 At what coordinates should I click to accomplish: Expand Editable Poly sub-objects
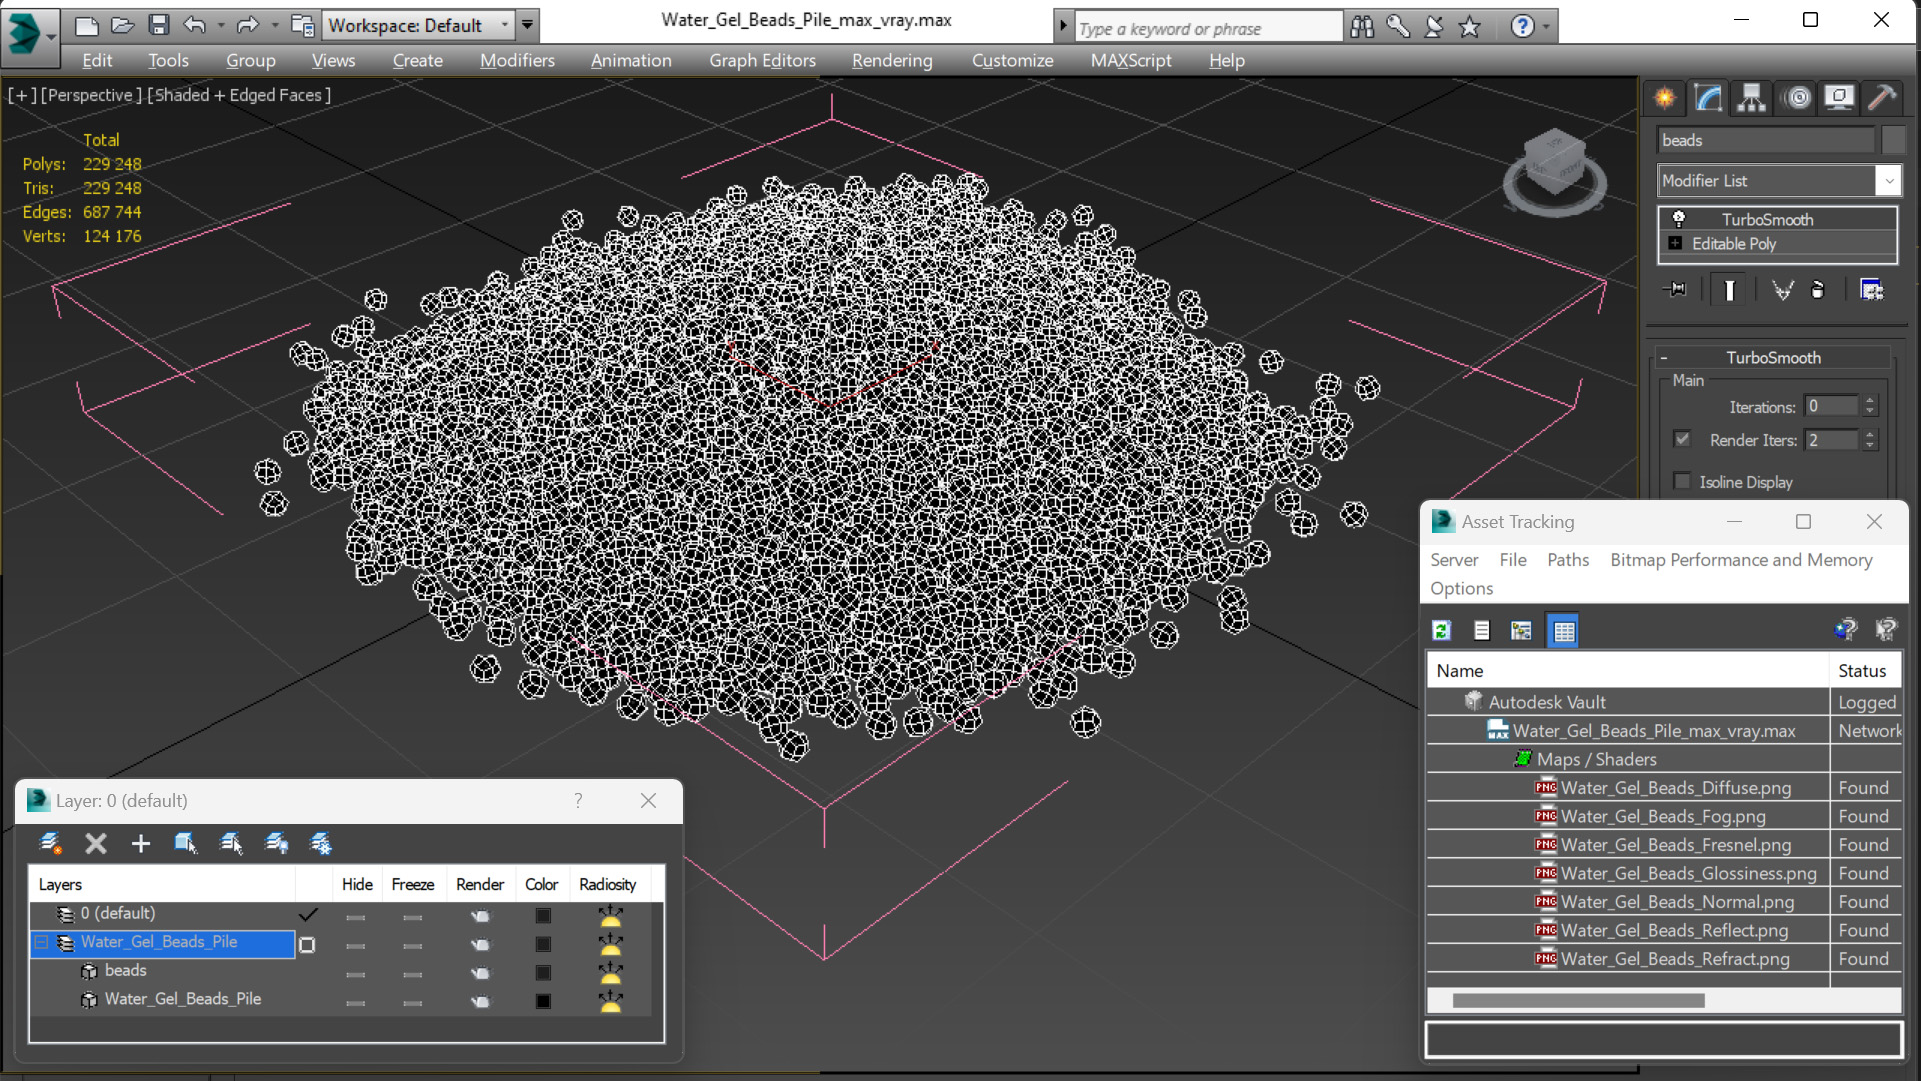pos(1675,243)
